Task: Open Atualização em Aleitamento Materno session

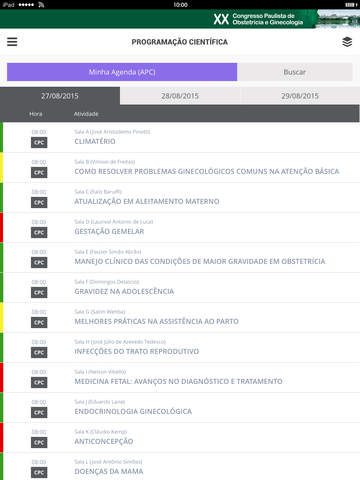Action: coord(180,198)
